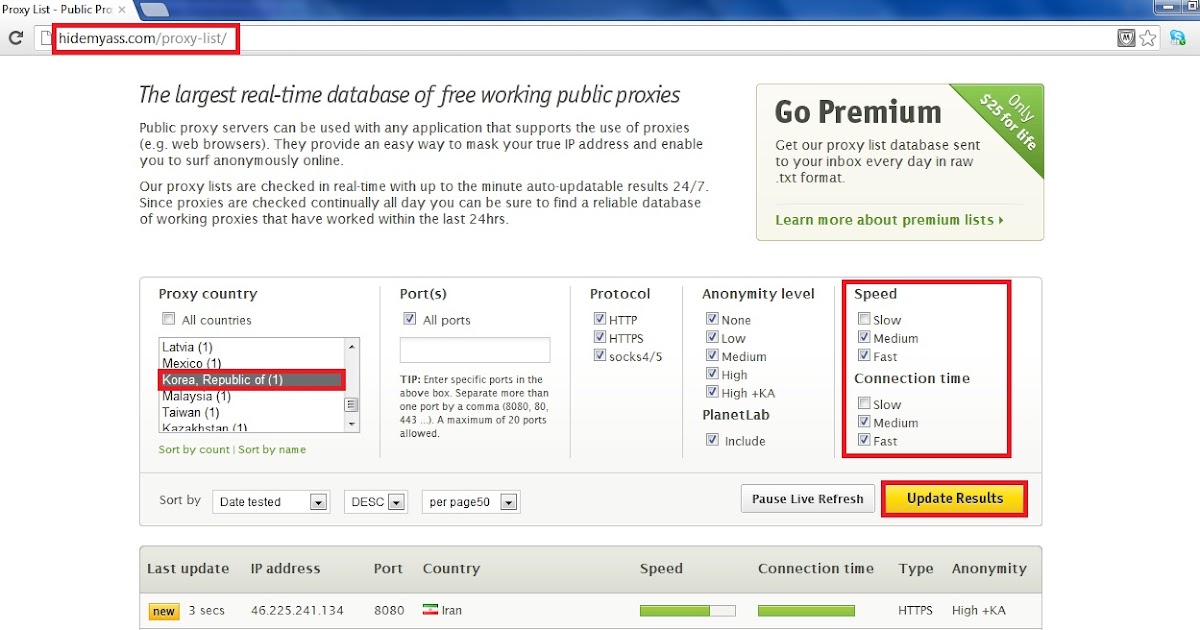Viewport: 1200px width, 630px height.
Task: Click in the ports text input box
Action: (x=475, y=350)
